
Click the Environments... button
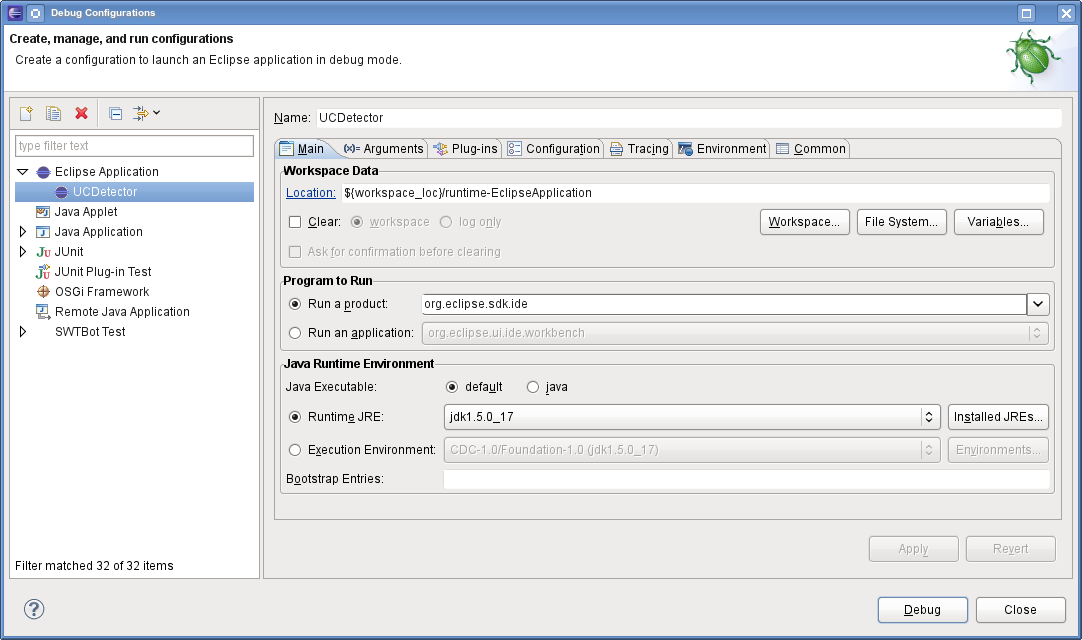point(998,450)
